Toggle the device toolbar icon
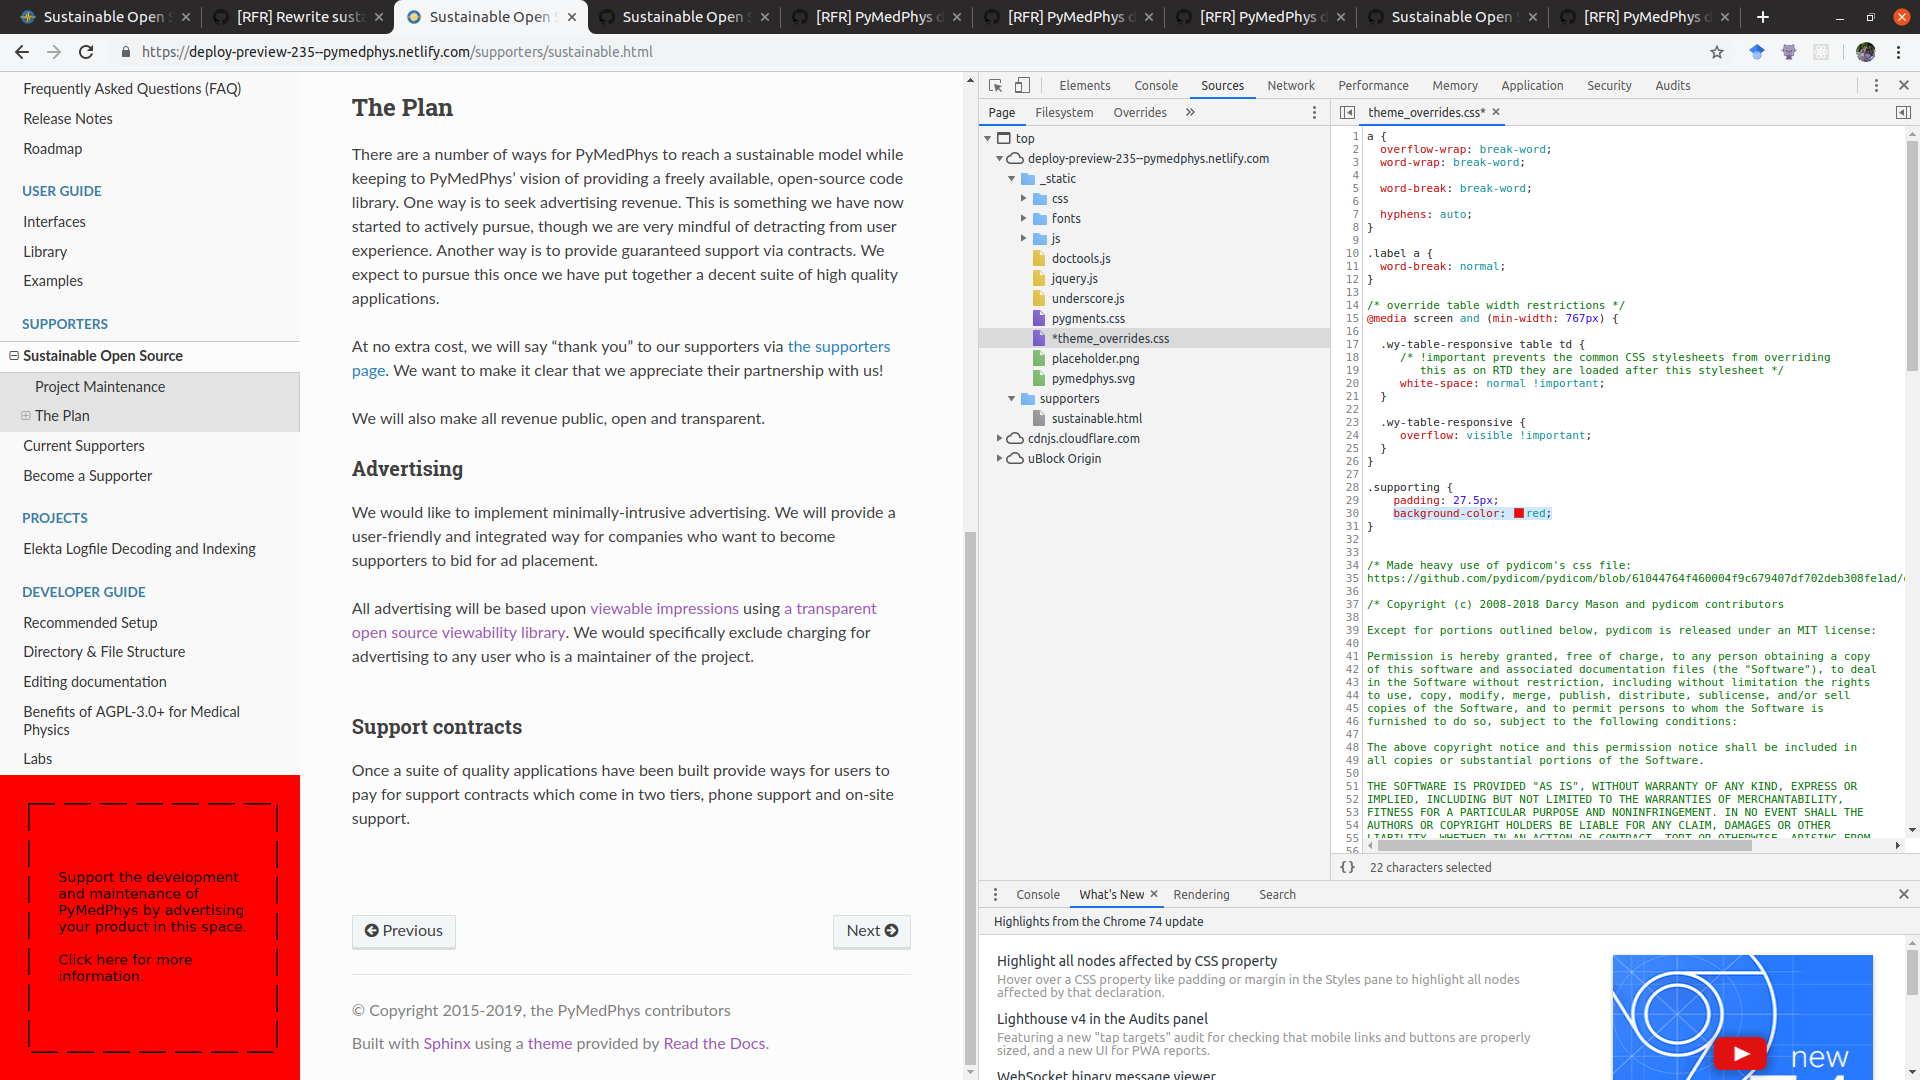This screenshot has height=1080, width=1920. coord(1022,86)
